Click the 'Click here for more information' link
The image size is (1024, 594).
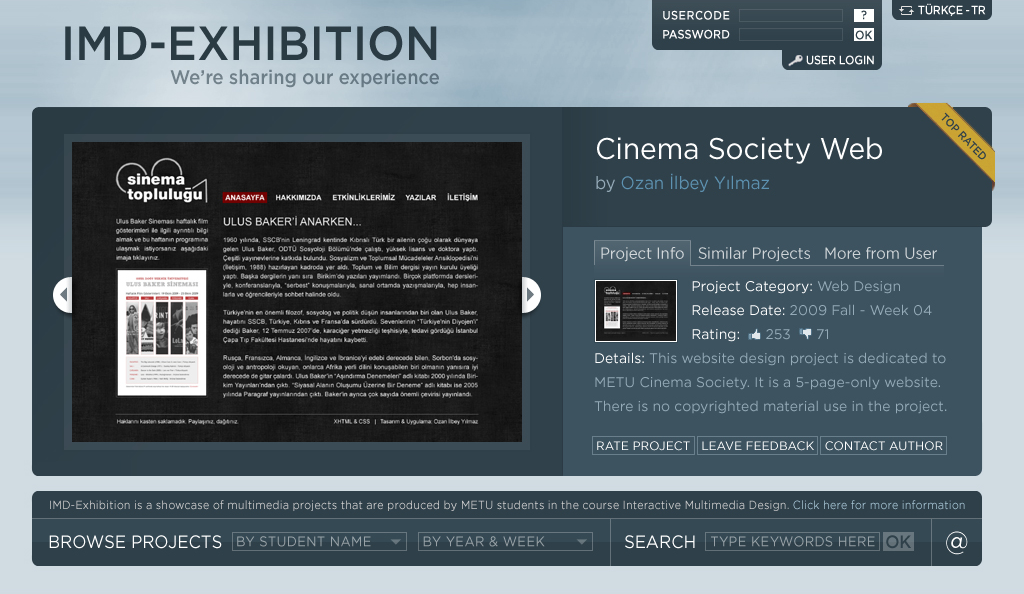(x=878, y=505)
